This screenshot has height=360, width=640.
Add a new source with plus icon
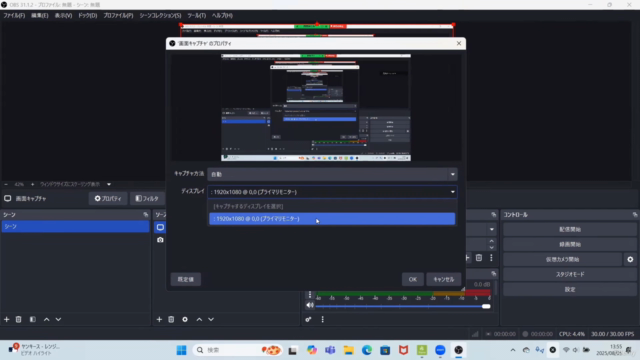[x=159, y=319]
